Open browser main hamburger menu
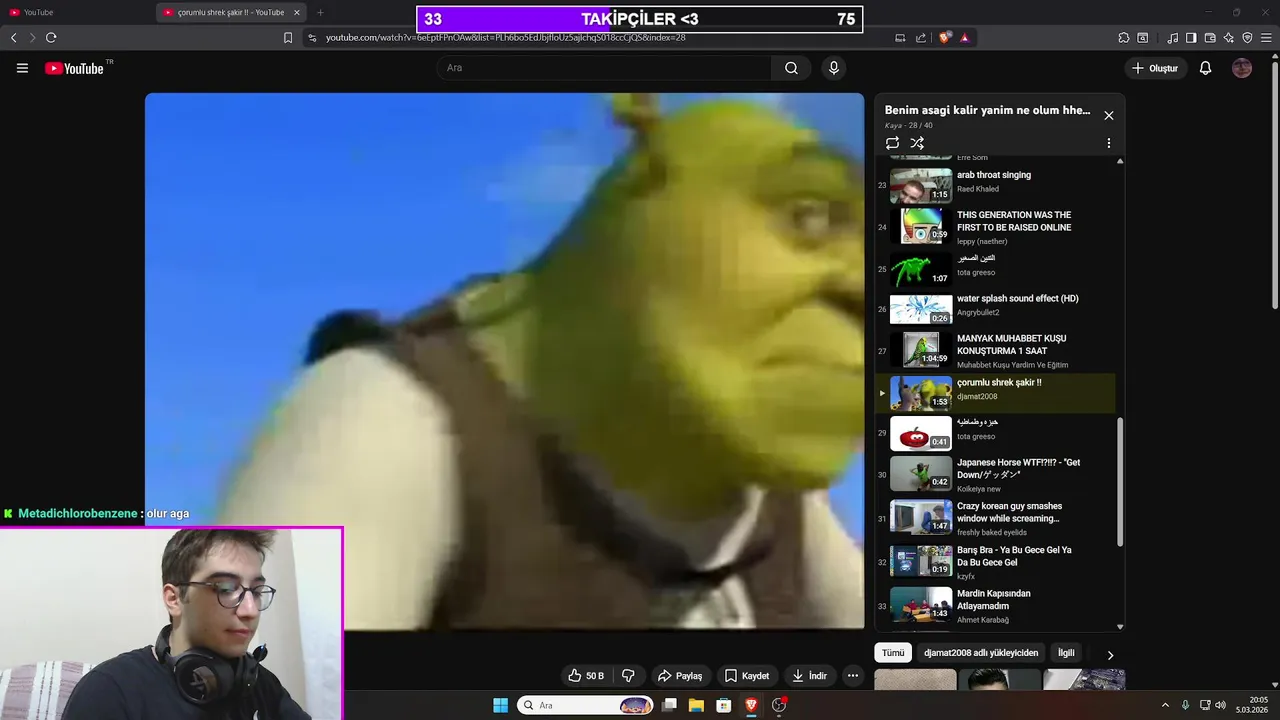The image size is (1280, 720). coord(1266,38)
